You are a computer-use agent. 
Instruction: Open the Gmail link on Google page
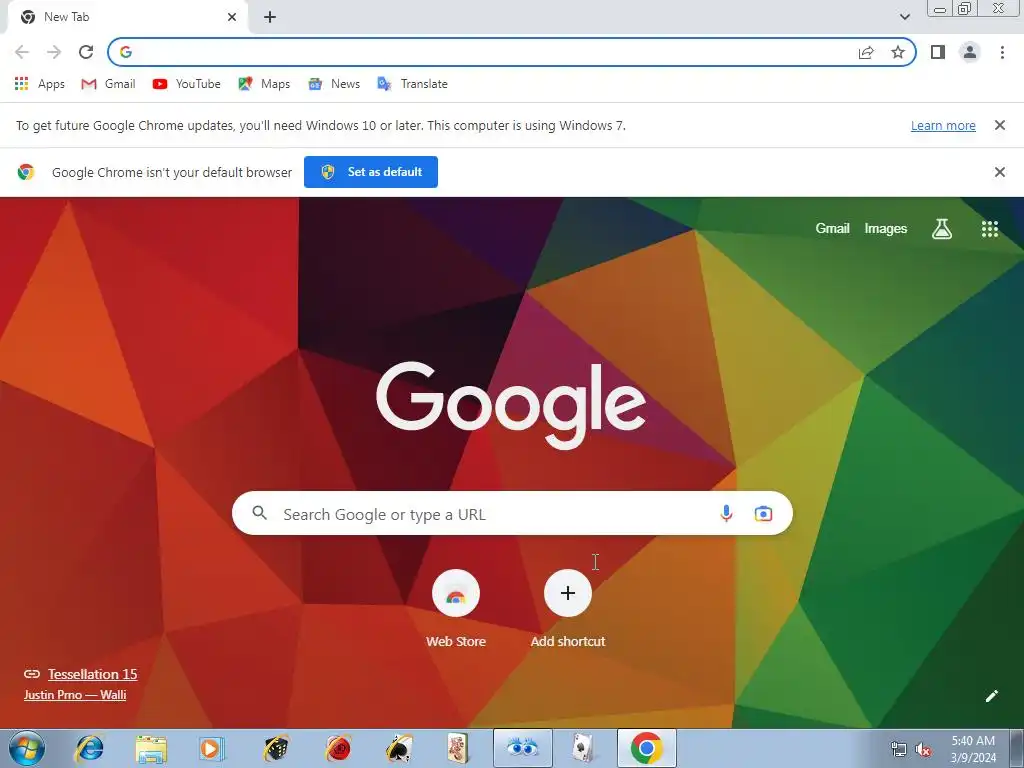832,229
